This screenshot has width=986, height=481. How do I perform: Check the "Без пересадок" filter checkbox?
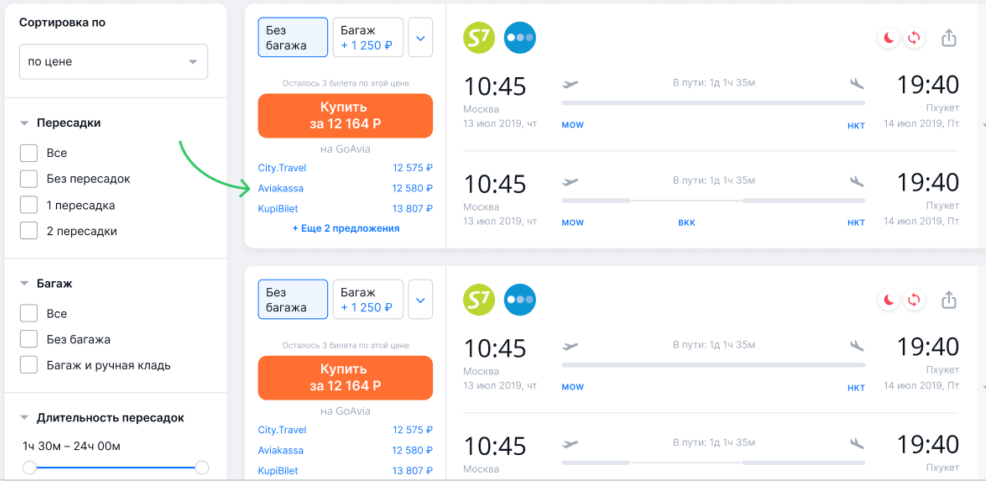(29, 179)
